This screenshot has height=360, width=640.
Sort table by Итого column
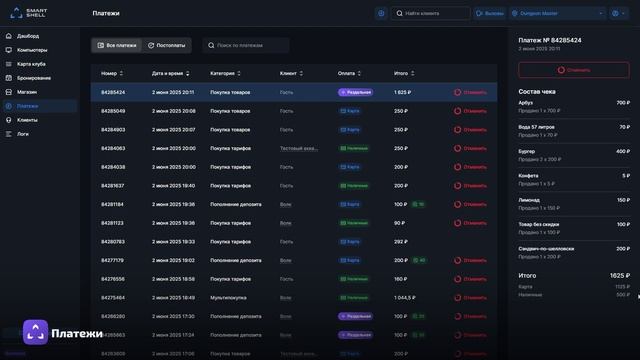coord(404,73)
